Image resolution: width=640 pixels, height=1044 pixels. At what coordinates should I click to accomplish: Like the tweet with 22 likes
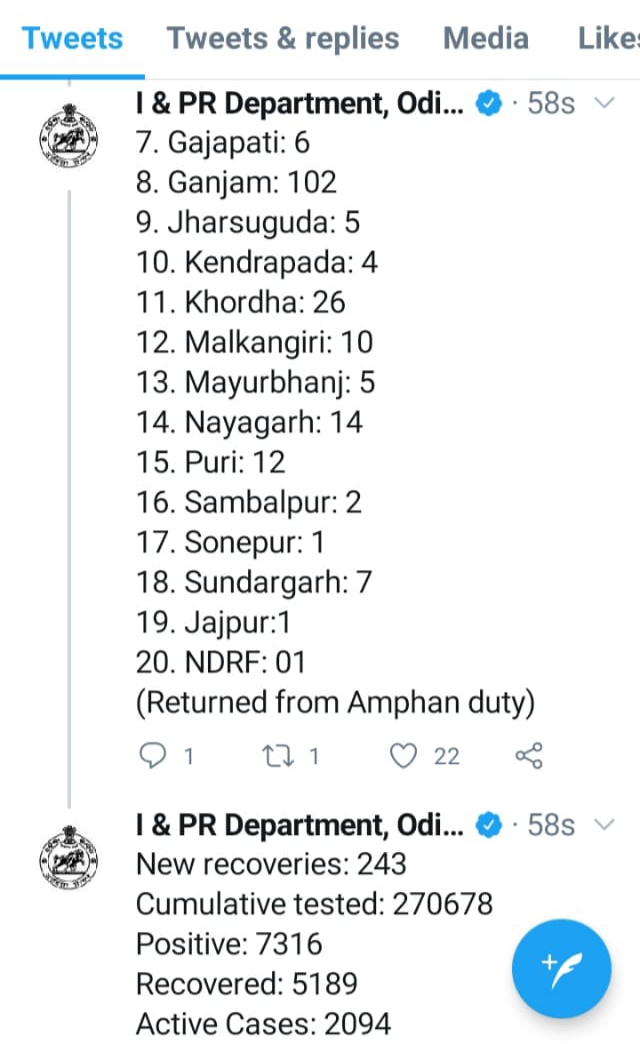point(403,756)
